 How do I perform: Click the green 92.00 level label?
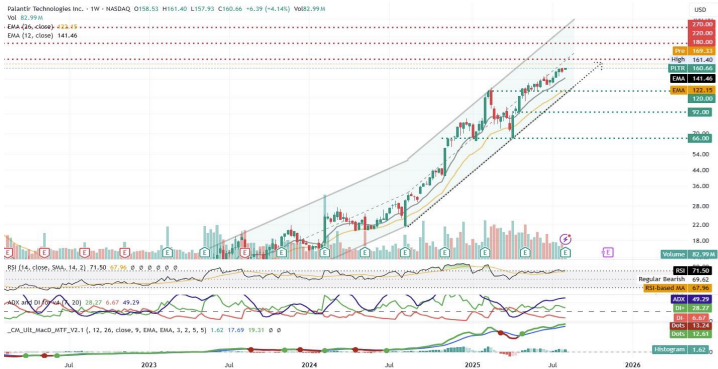pyautogui.click(x=700, y=112)
